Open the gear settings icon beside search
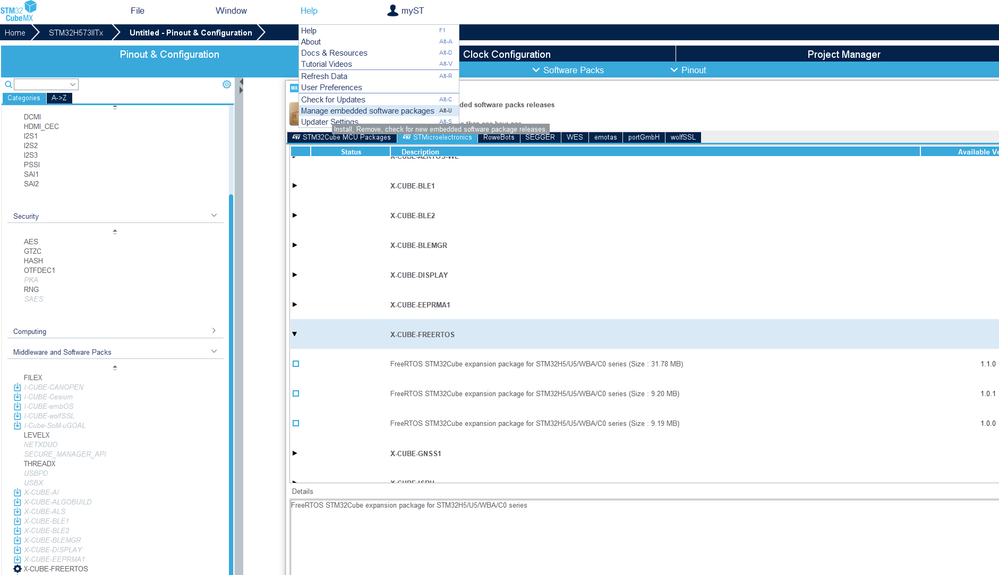Screen dimensions: 999x575 click(227, 84)
